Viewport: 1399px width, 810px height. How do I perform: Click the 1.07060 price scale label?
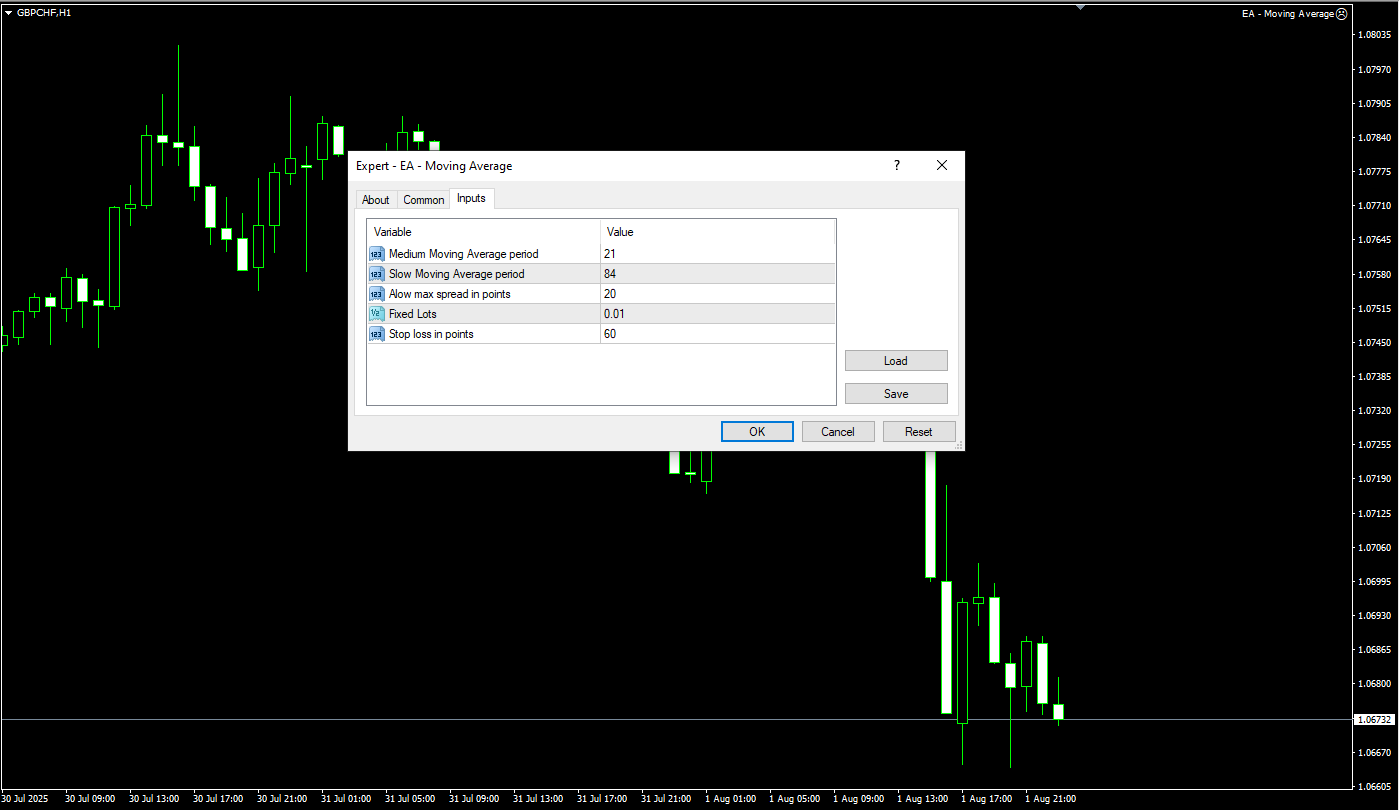1375,548
